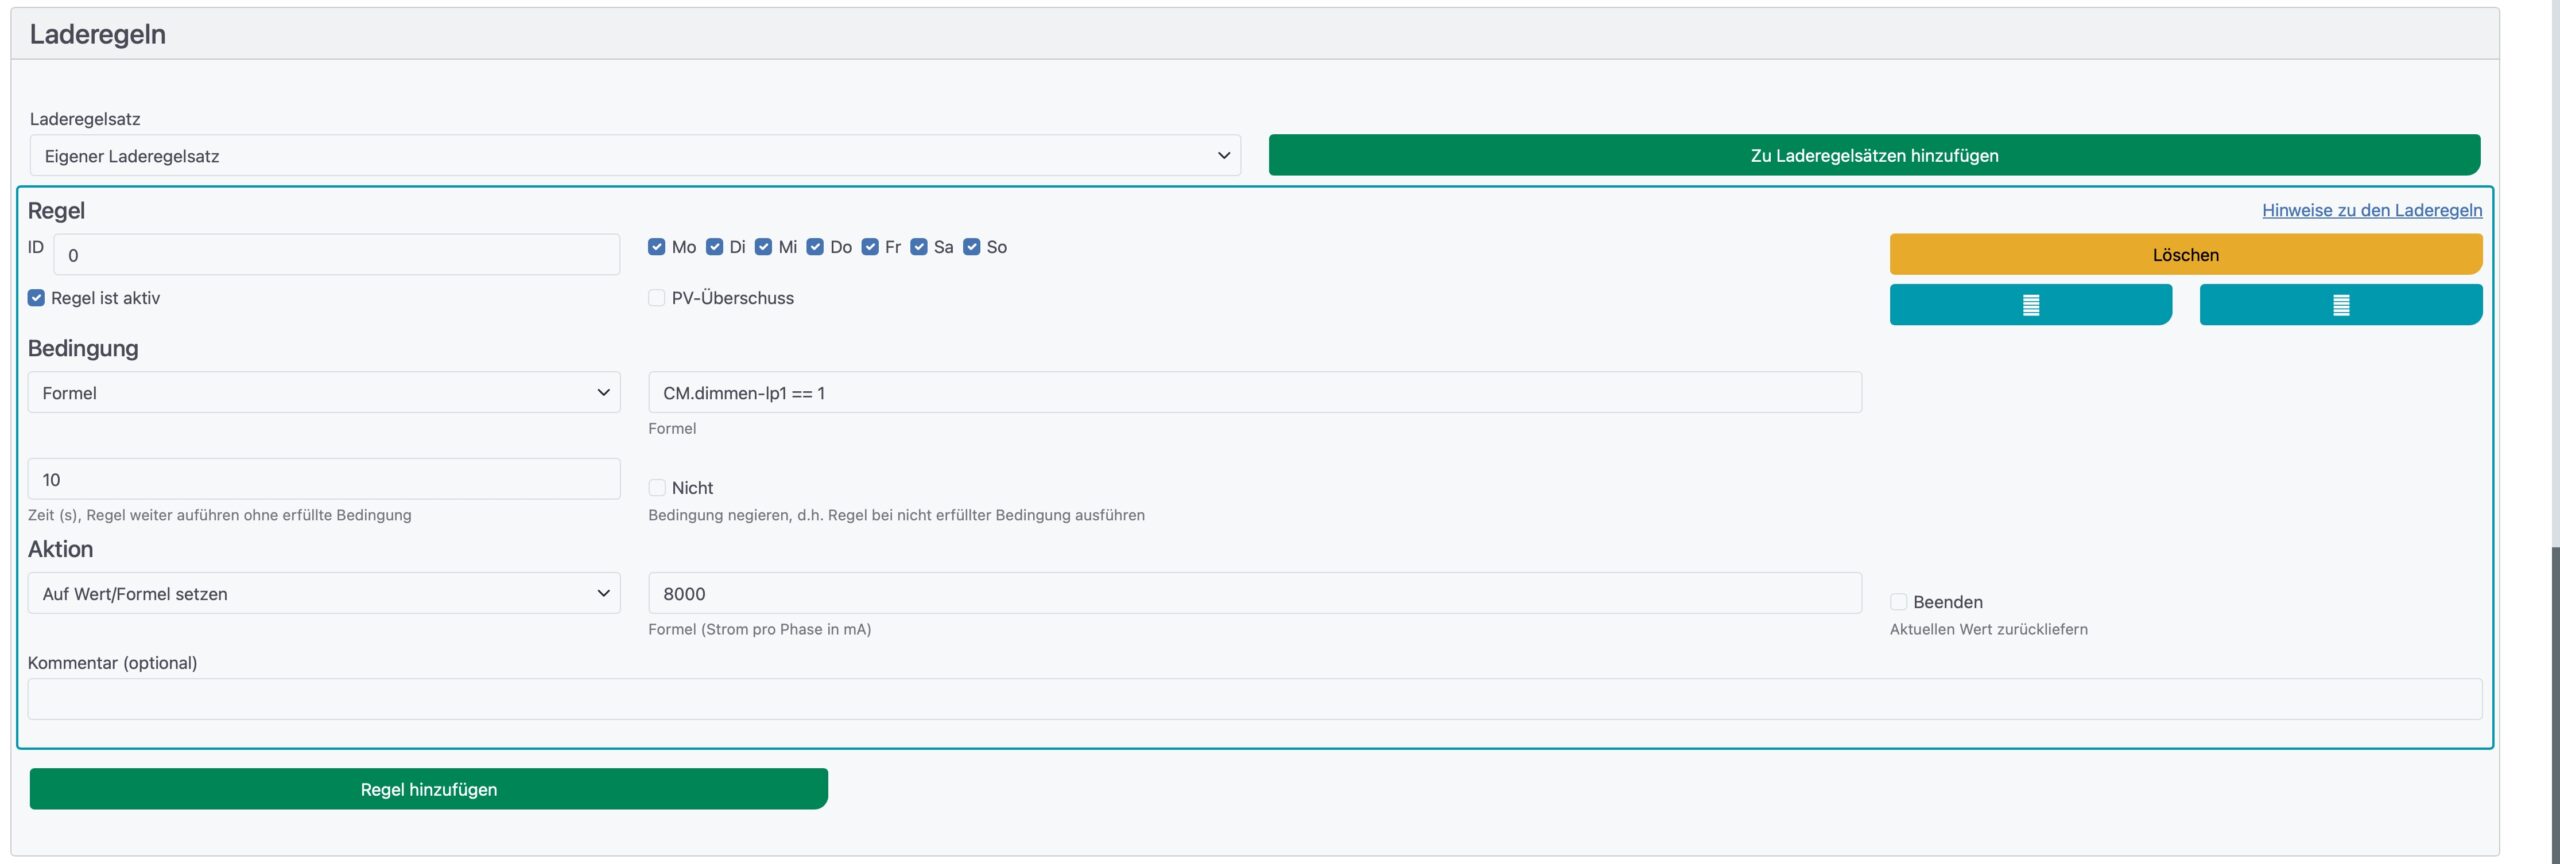Screen dimensions: 2560x864
Task: Click the left teal lines-icon button
Action: coord(2030,305)
